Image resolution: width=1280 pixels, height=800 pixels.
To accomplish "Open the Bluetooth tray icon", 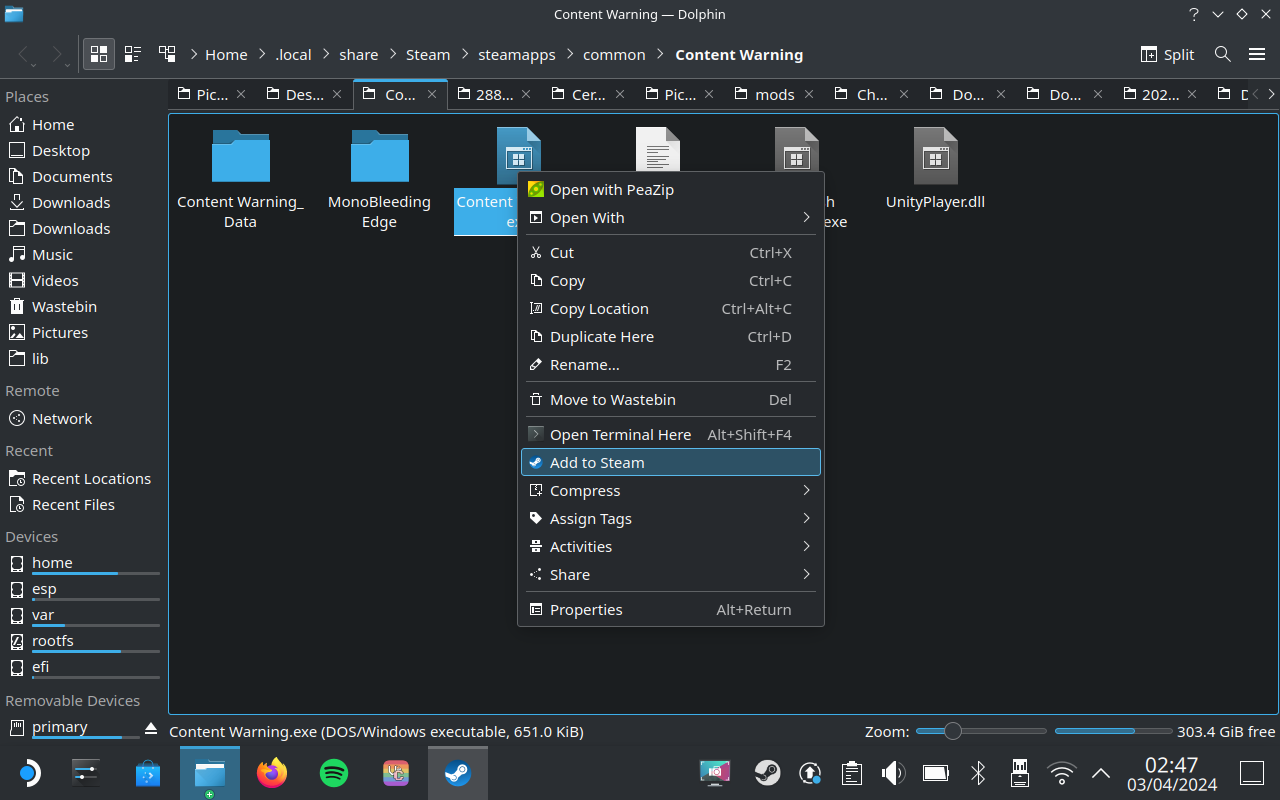I will (x=978, y=773).
